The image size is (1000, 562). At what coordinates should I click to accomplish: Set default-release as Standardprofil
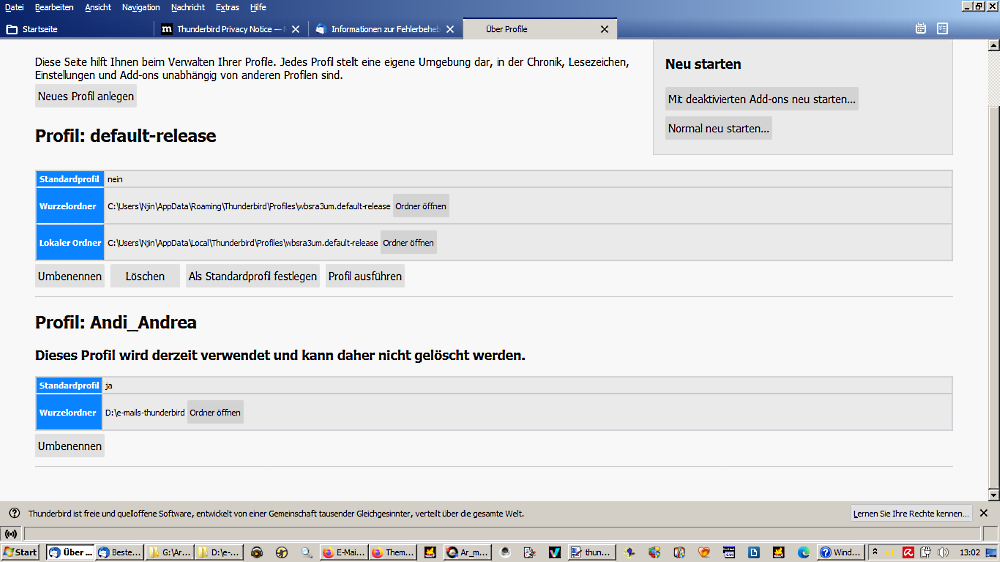tap(253, 276)
